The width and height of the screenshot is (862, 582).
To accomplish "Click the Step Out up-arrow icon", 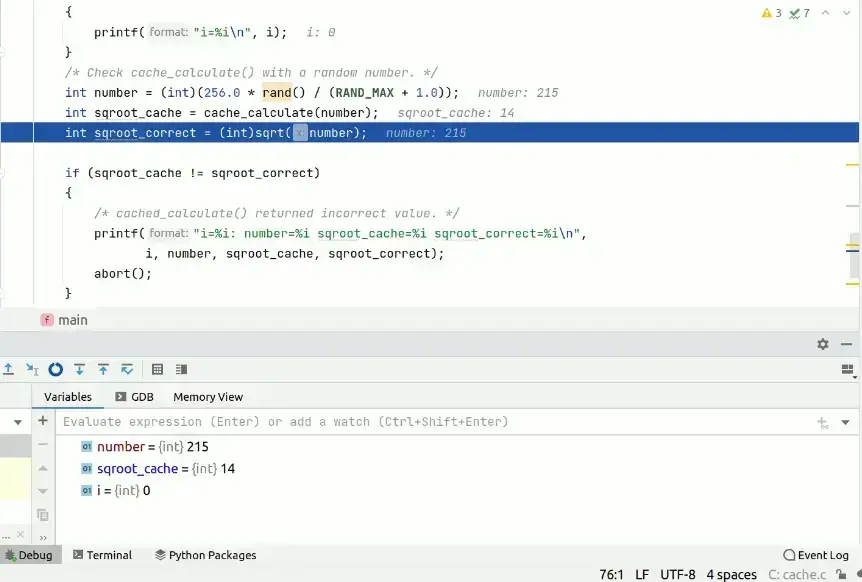I will coord(103,369).
